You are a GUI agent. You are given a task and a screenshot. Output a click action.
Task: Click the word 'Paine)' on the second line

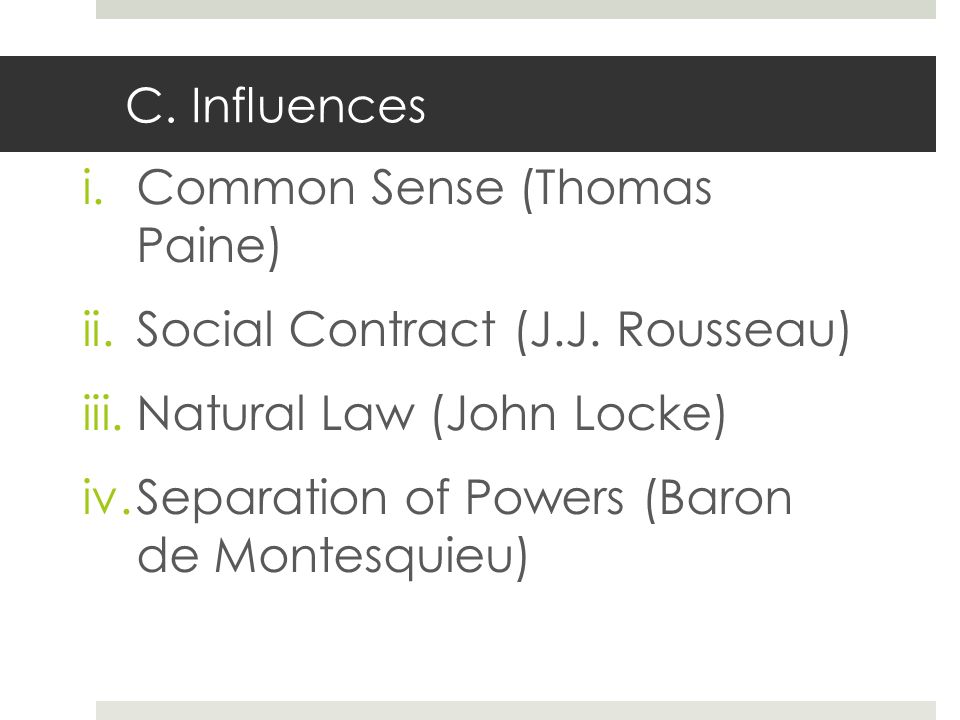coord(208,246)
